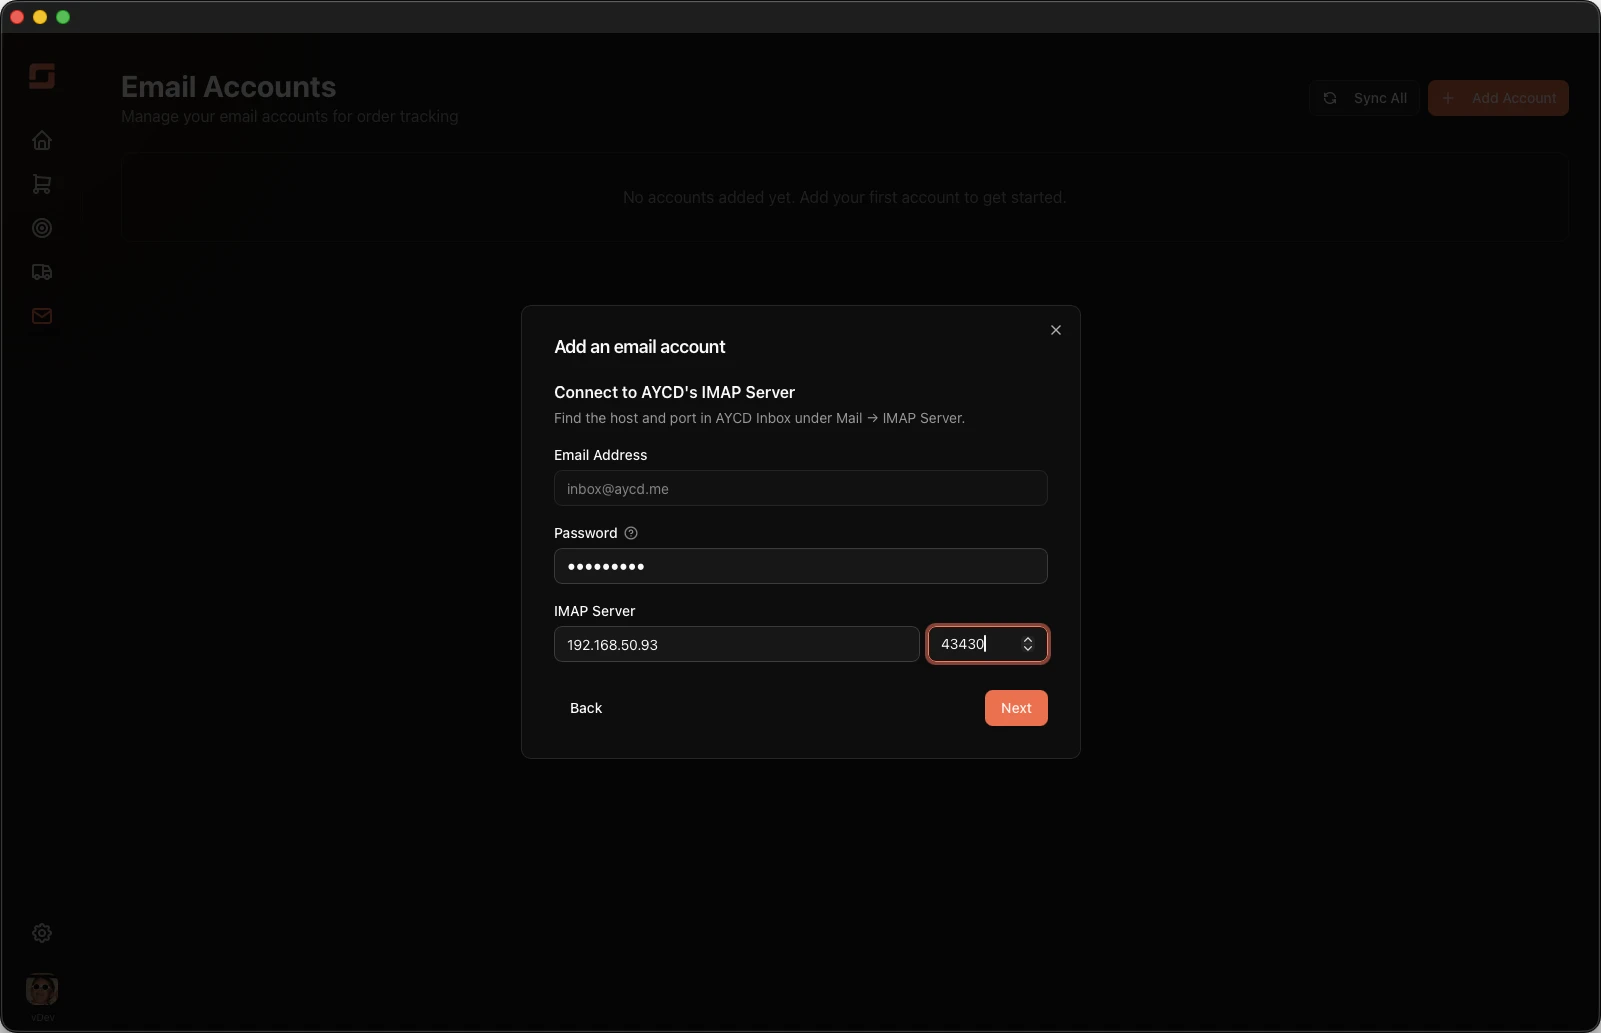Click the app logo in sidebar

point(42,76)
